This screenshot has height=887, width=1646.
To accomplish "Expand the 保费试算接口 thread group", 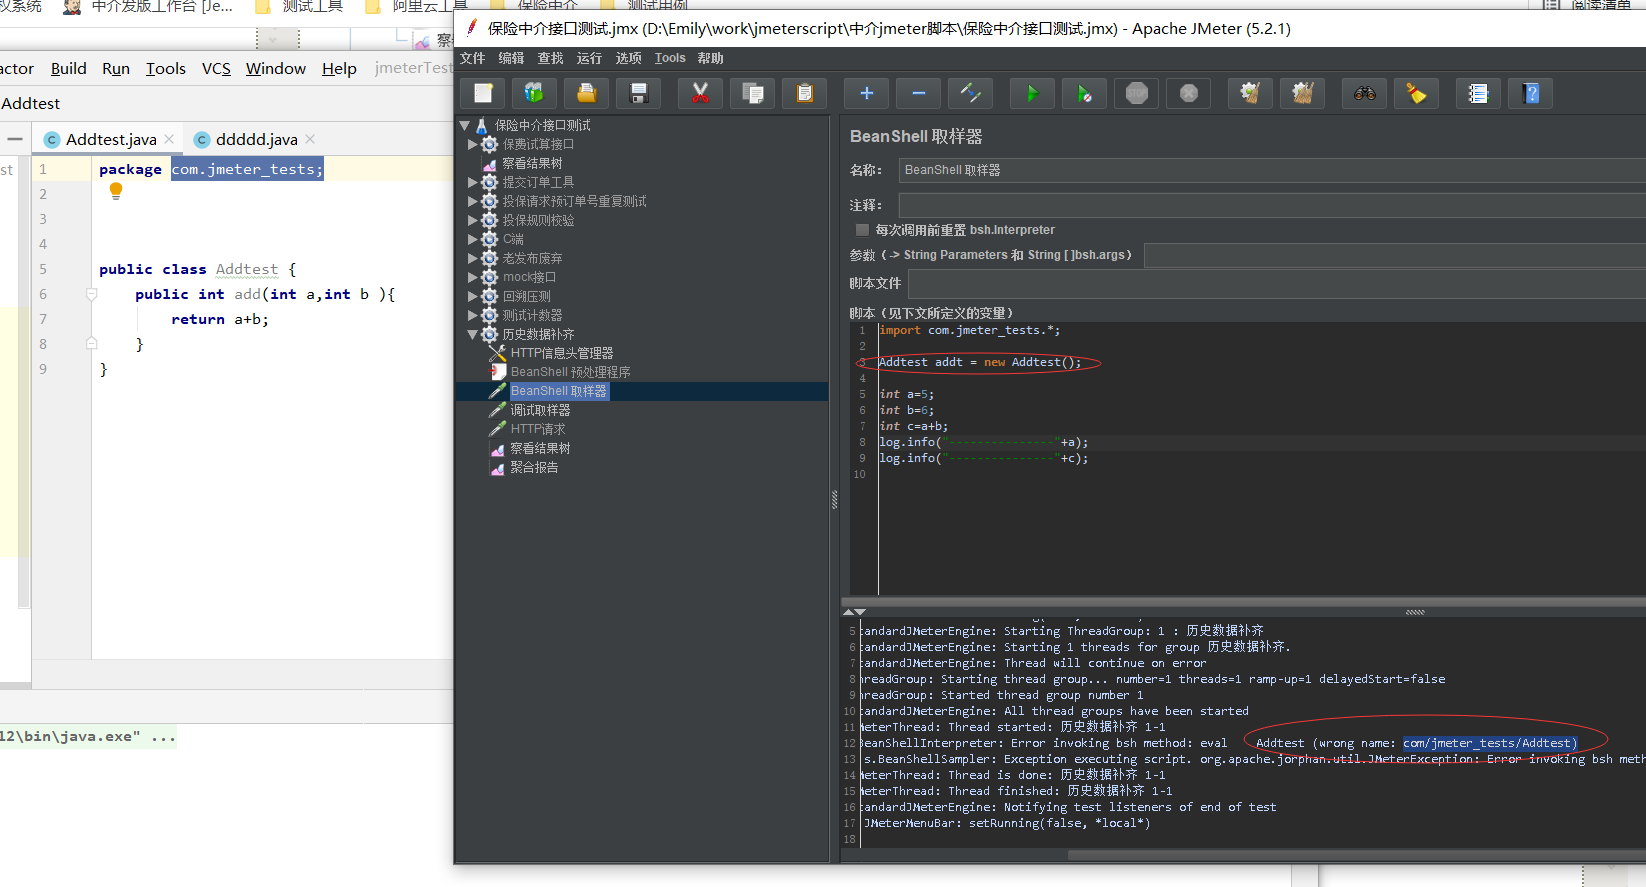I will tap(472, 144).
